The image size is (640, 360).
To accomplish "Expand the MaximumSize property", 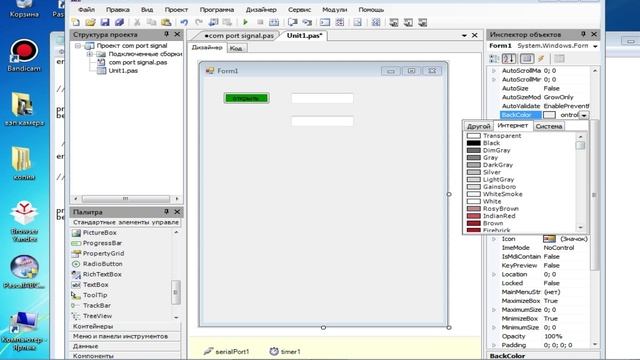I will pyautogui.click(x=494, y=310).
